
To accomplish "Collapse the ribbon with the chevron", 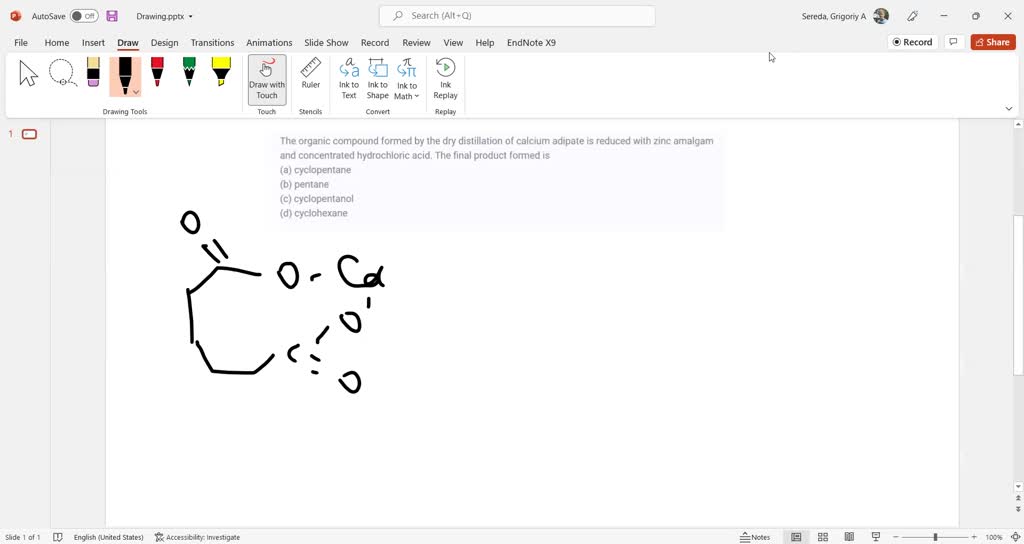I will click(1008, 108).
